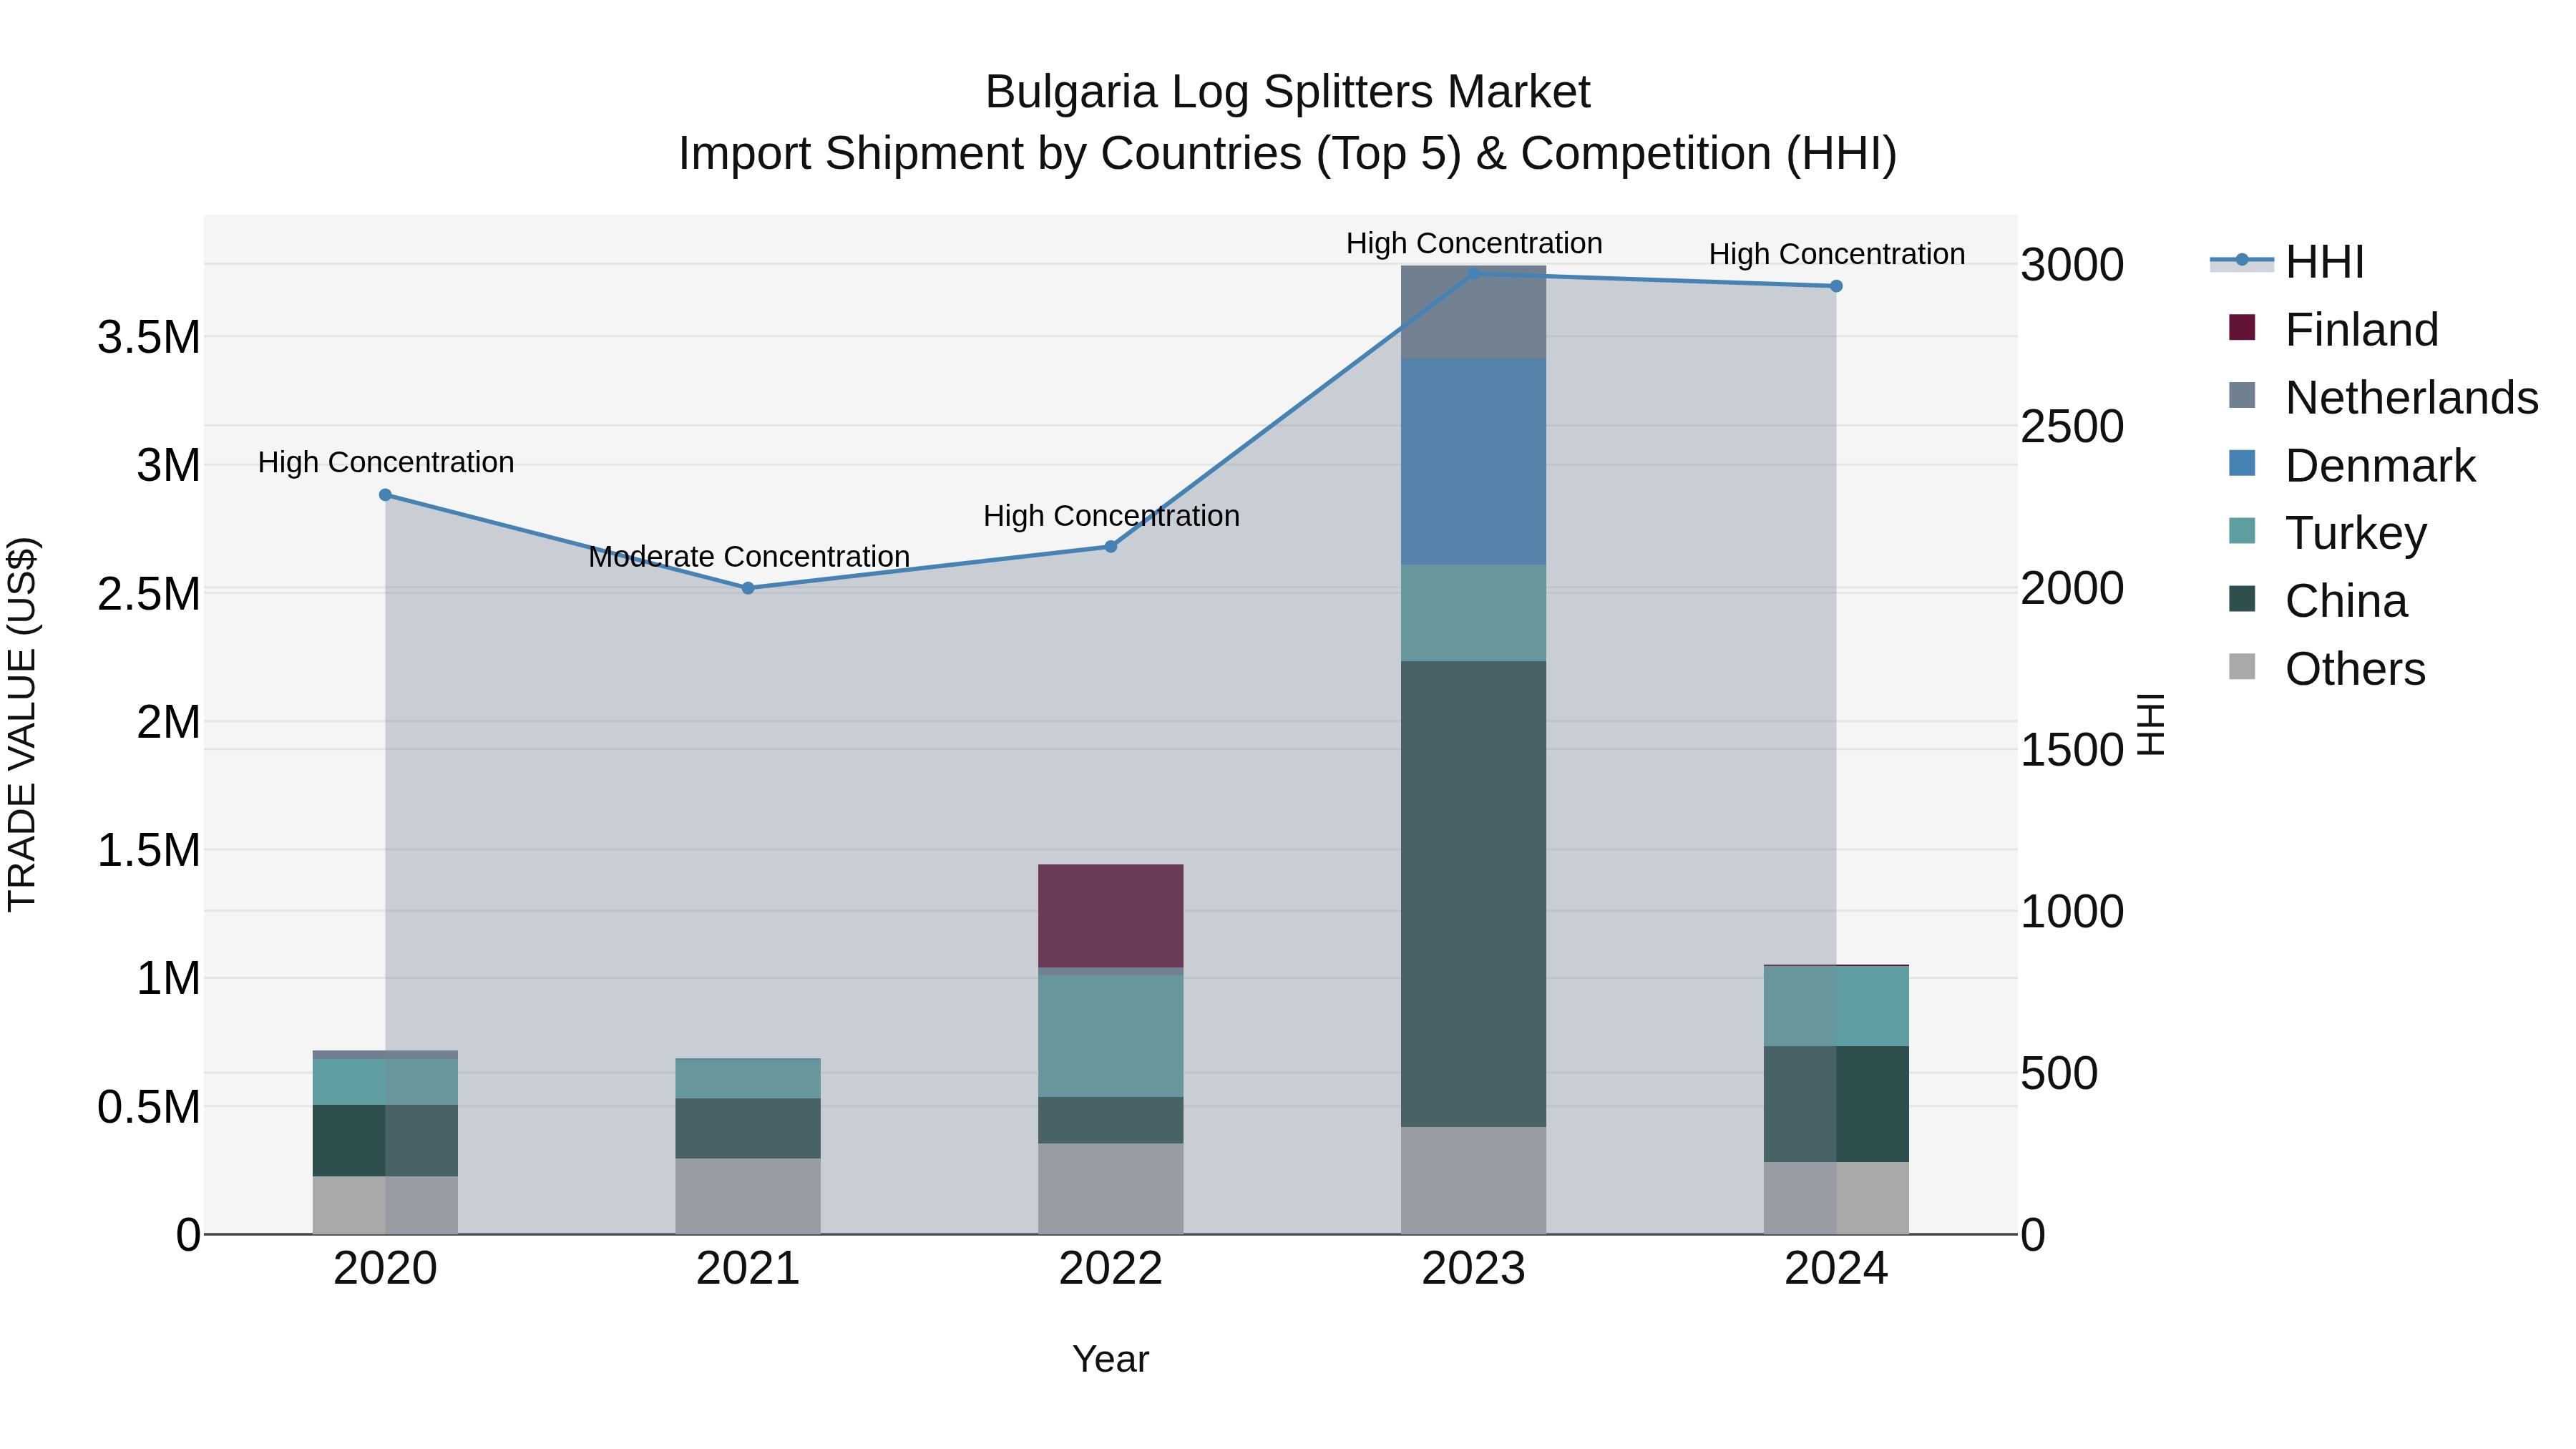Toggle the HHI legend entry

point(2288,262)
